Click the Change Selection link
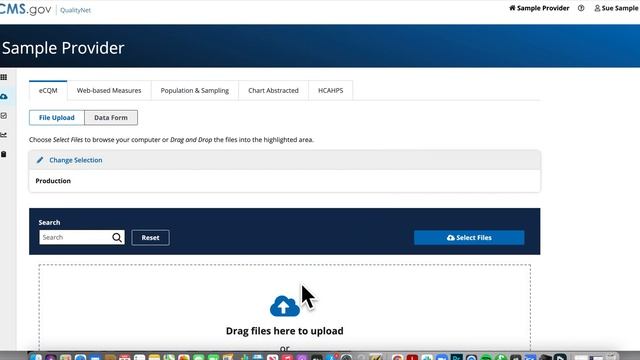The image size is (640, 360). point(76,160)
